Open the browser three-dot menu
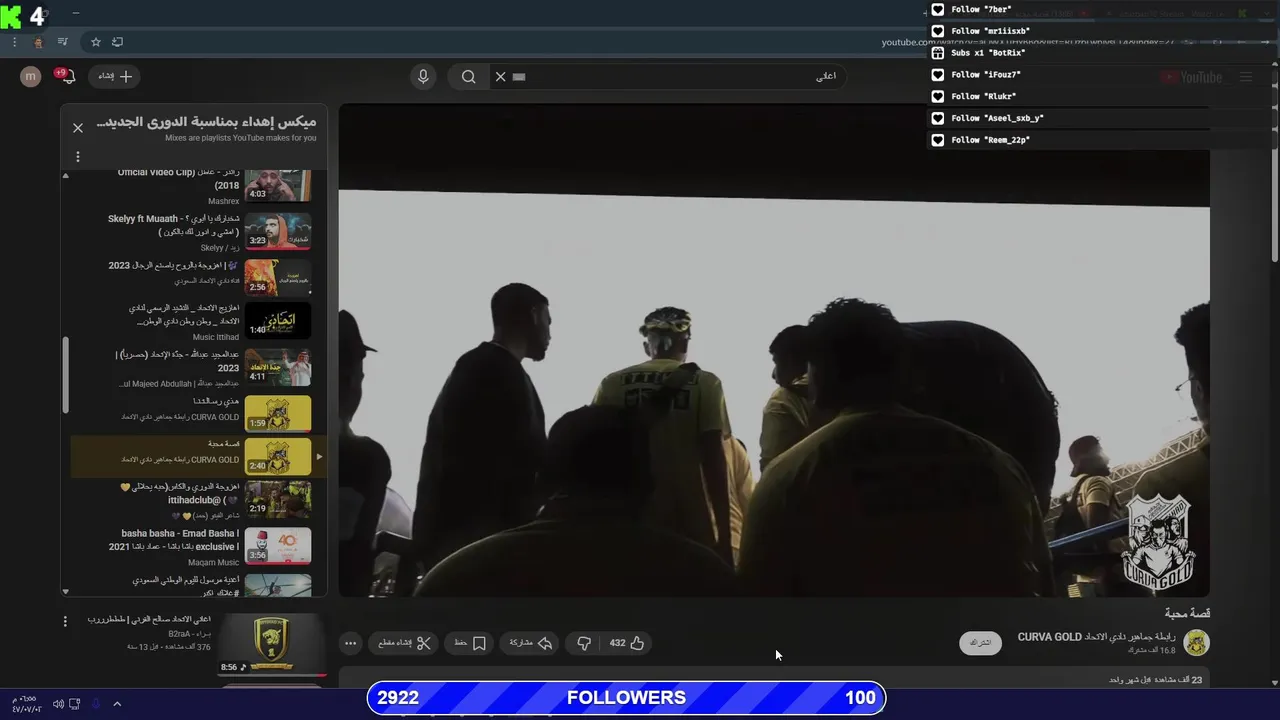The image size is (1280, 720). [x=14, y=42]
